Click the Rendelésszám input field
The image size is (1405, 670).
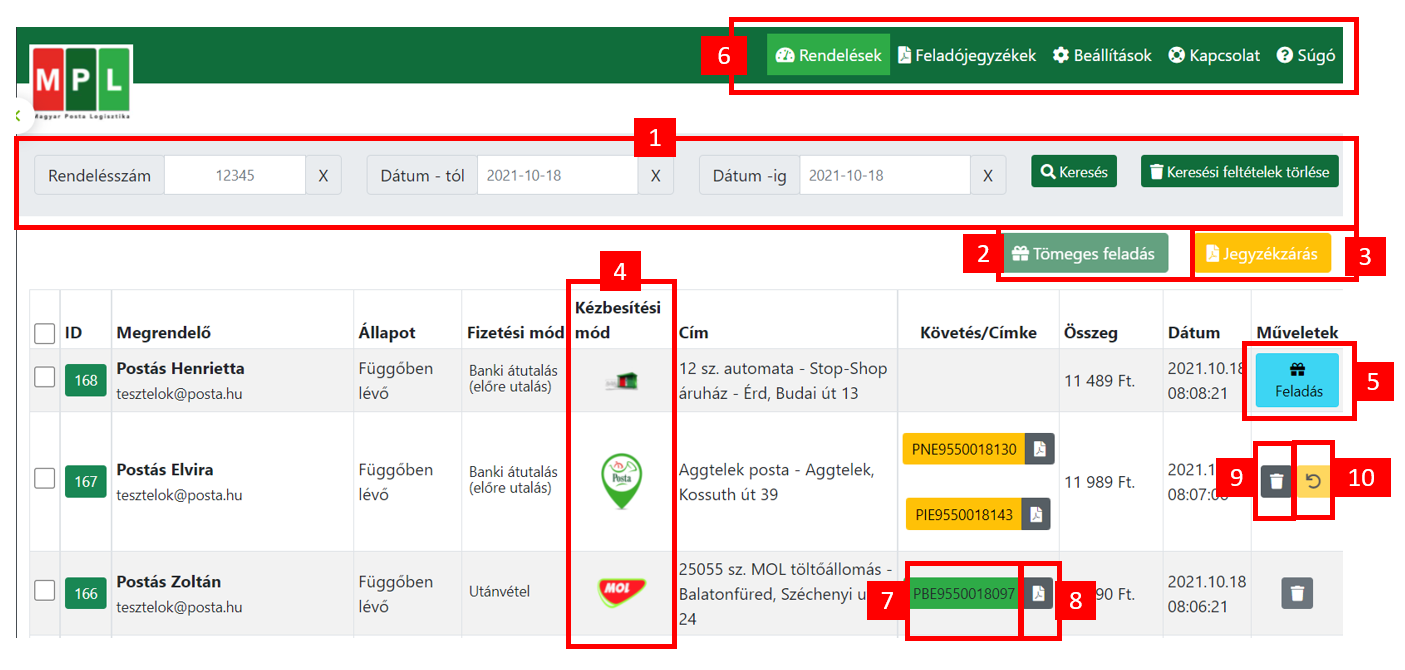235,175
